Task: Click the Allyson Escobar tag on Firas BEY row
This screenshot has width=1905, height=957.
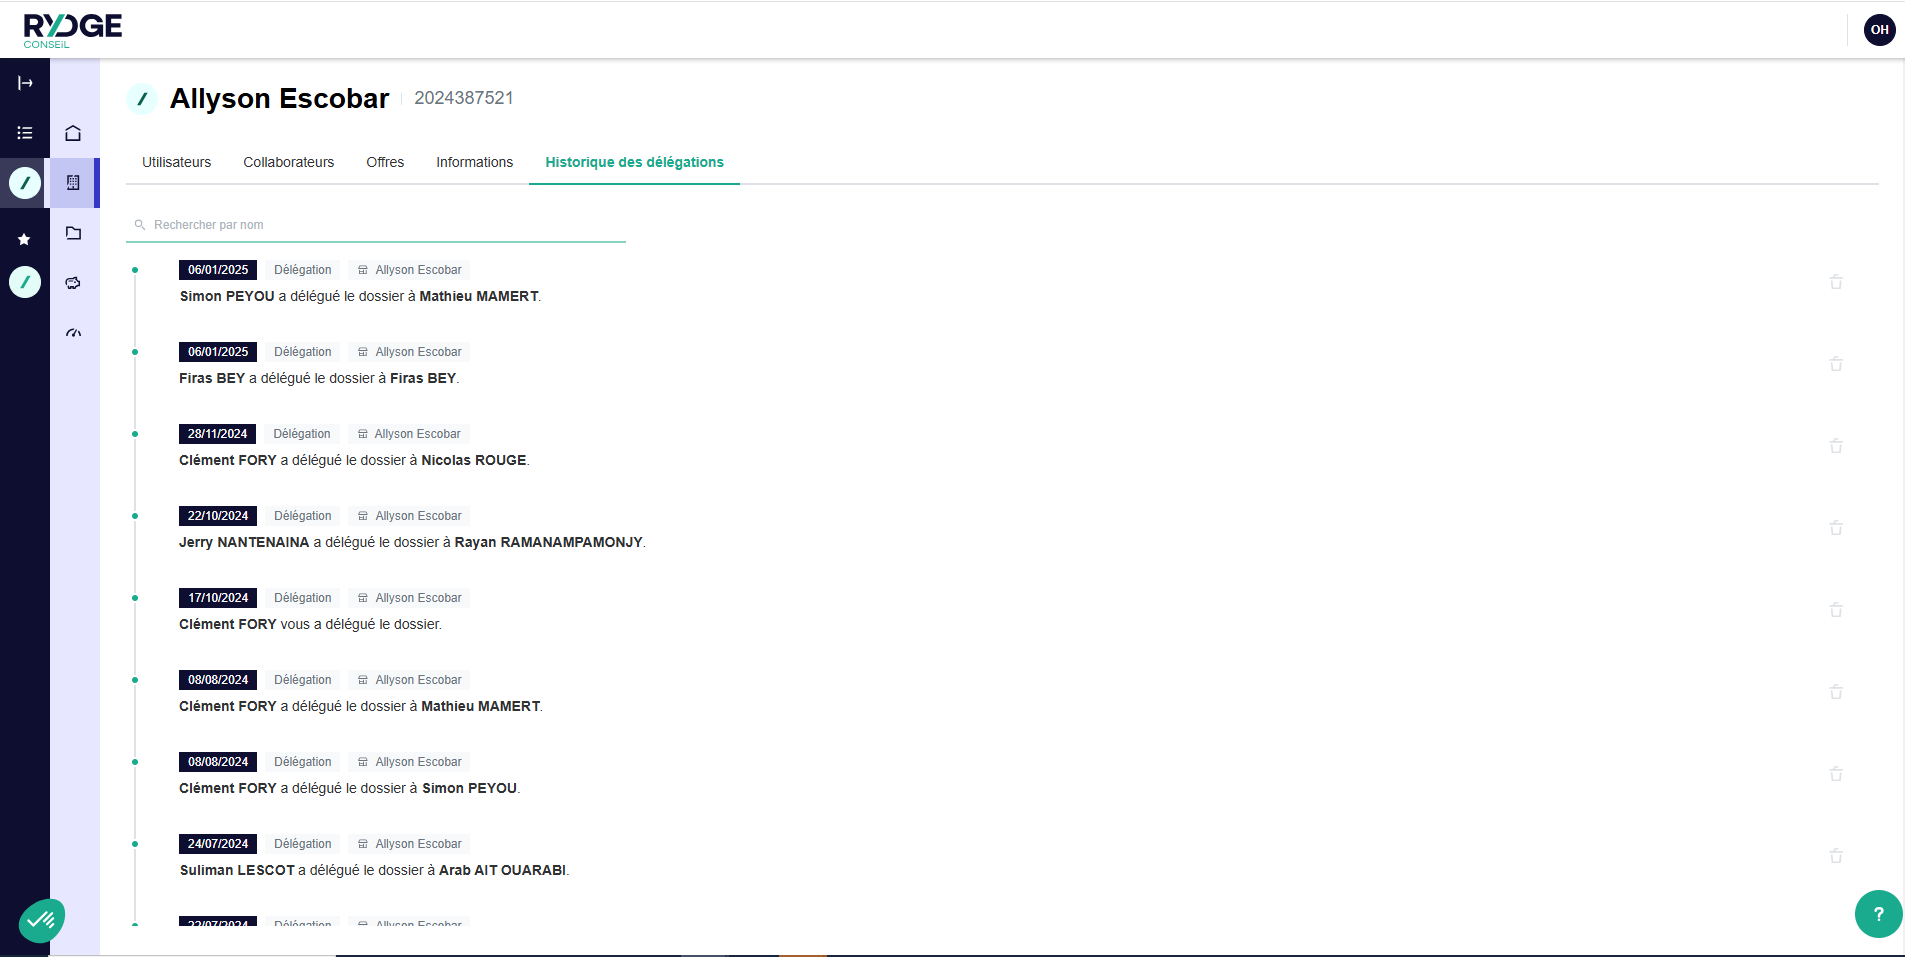Action: click(x=410, y=352)
